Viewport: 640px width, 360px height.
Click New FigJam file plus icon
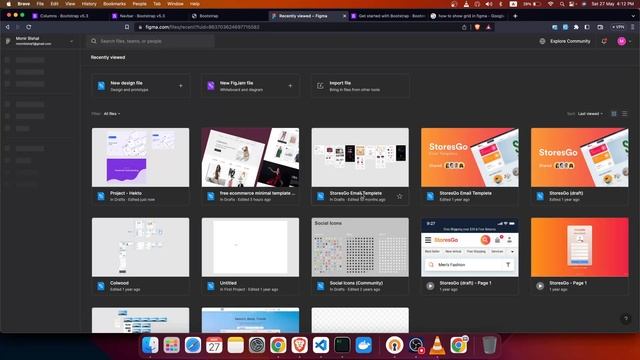click(x=290, y=86)
